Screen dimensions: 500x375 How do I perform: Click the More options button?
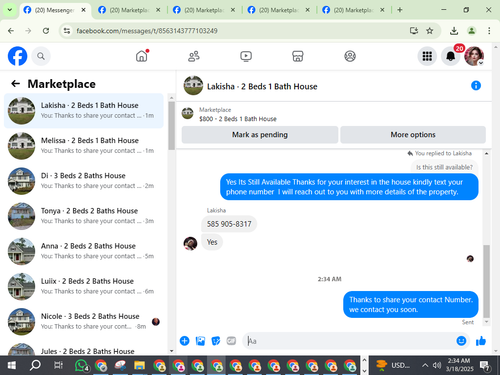click(413, 135)
